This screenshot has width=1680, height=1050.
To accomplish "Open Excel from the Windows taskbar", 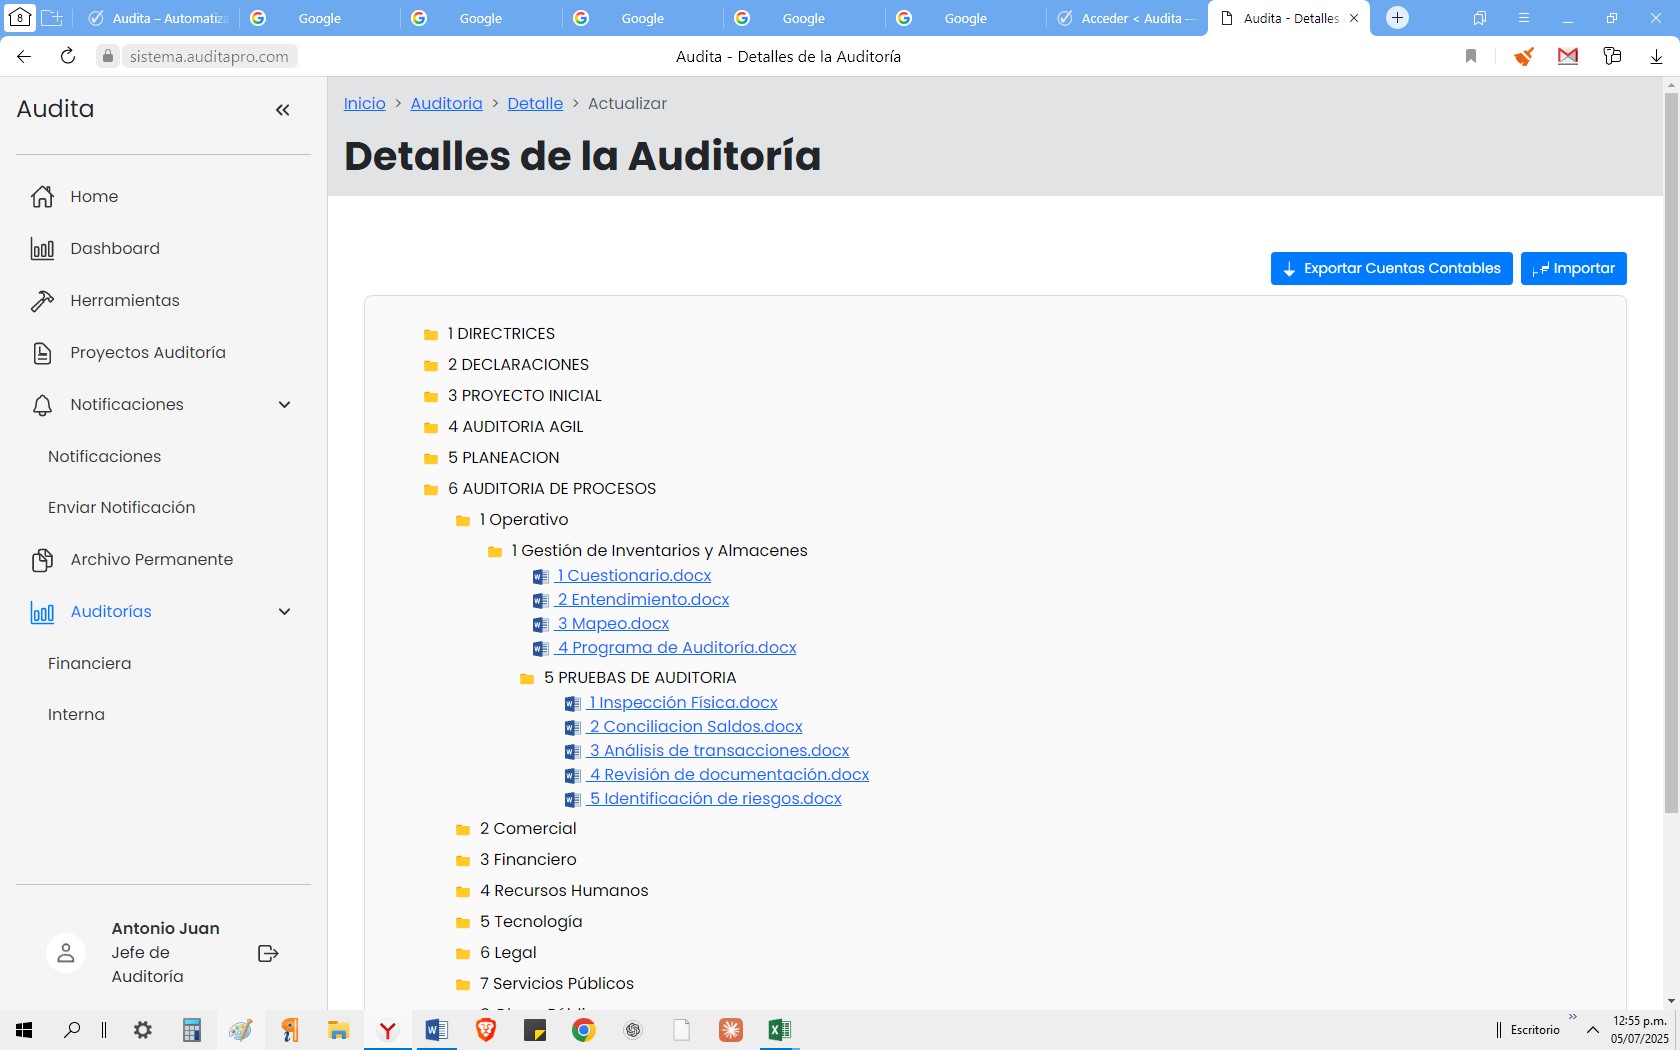I will [x=779, y=1030].
